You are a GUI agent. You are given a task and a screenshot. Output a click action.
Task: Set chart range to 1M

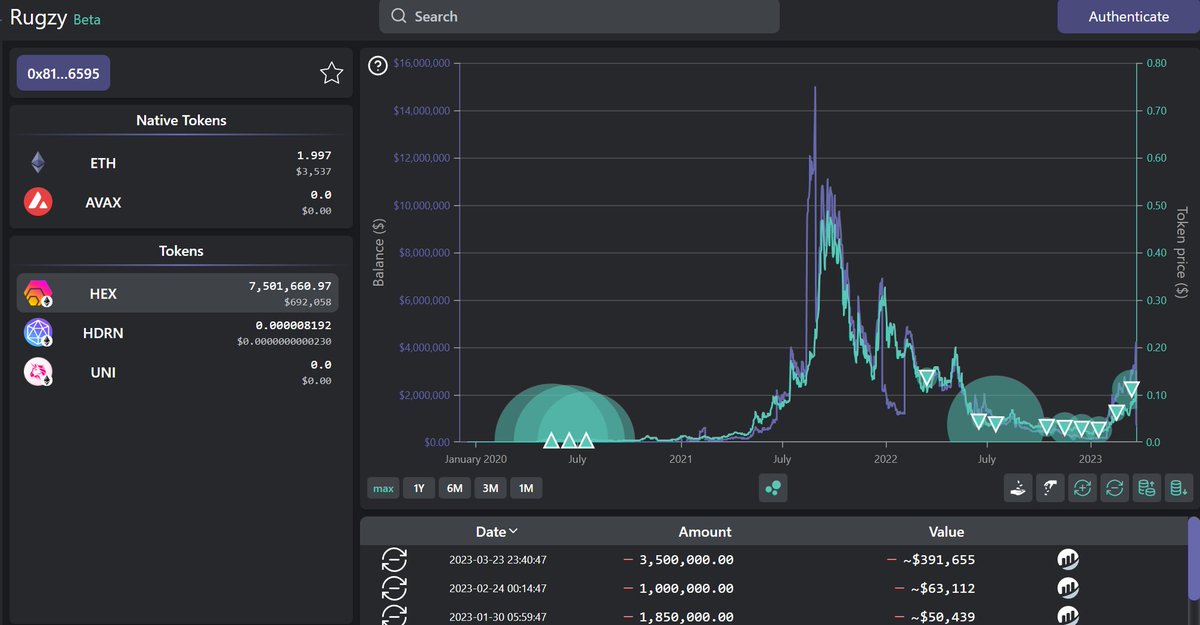(x=526, y=488)
